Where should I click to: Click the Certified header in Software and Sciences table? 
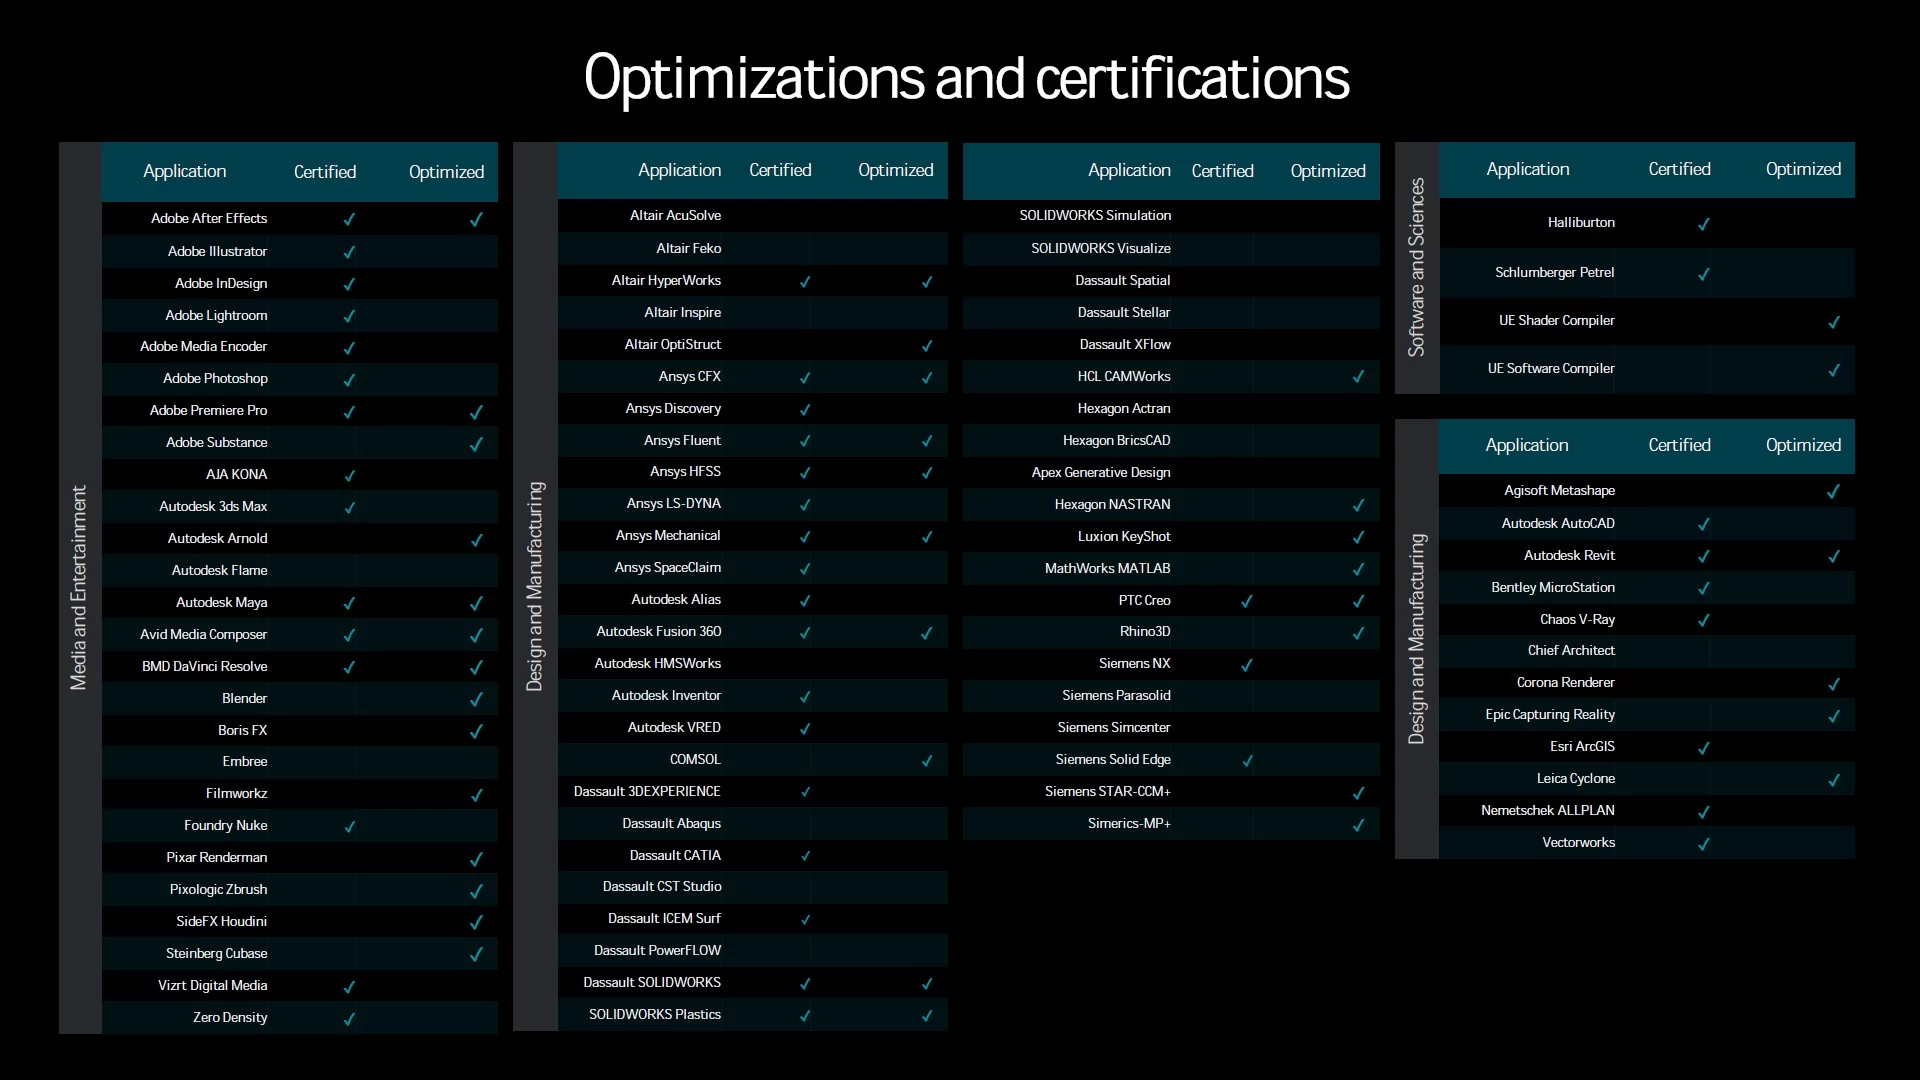click(1679, 169)
